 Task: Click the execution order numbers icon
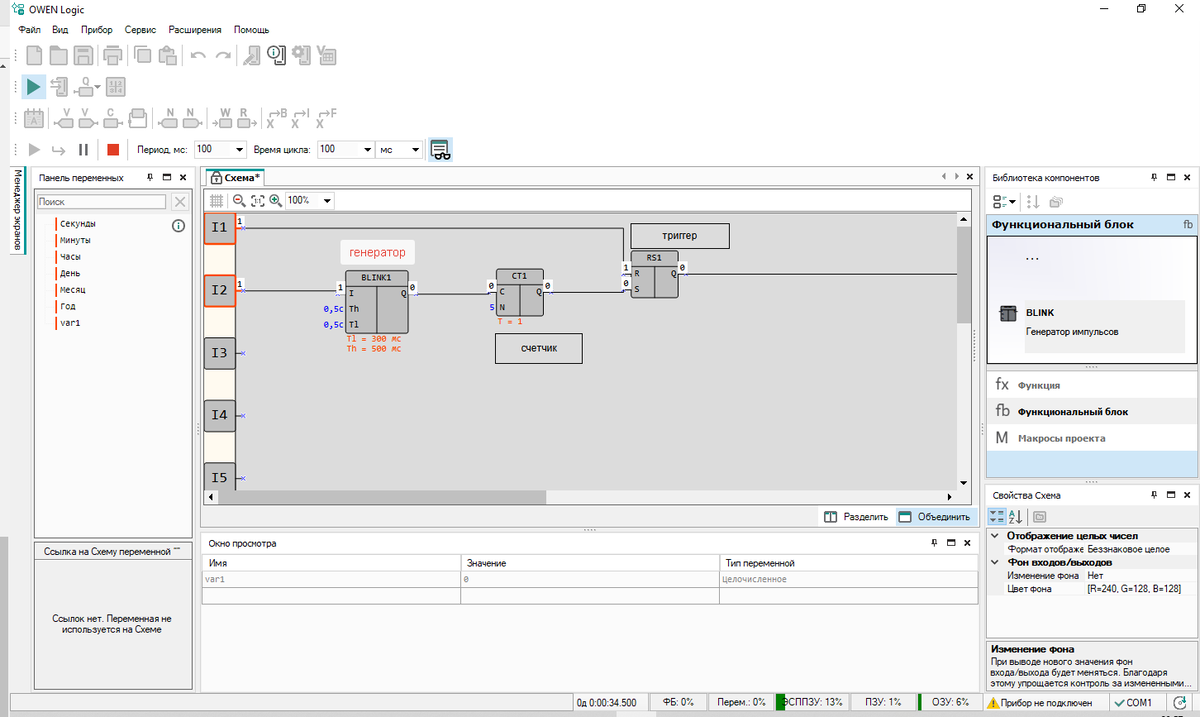click(114, 87)
